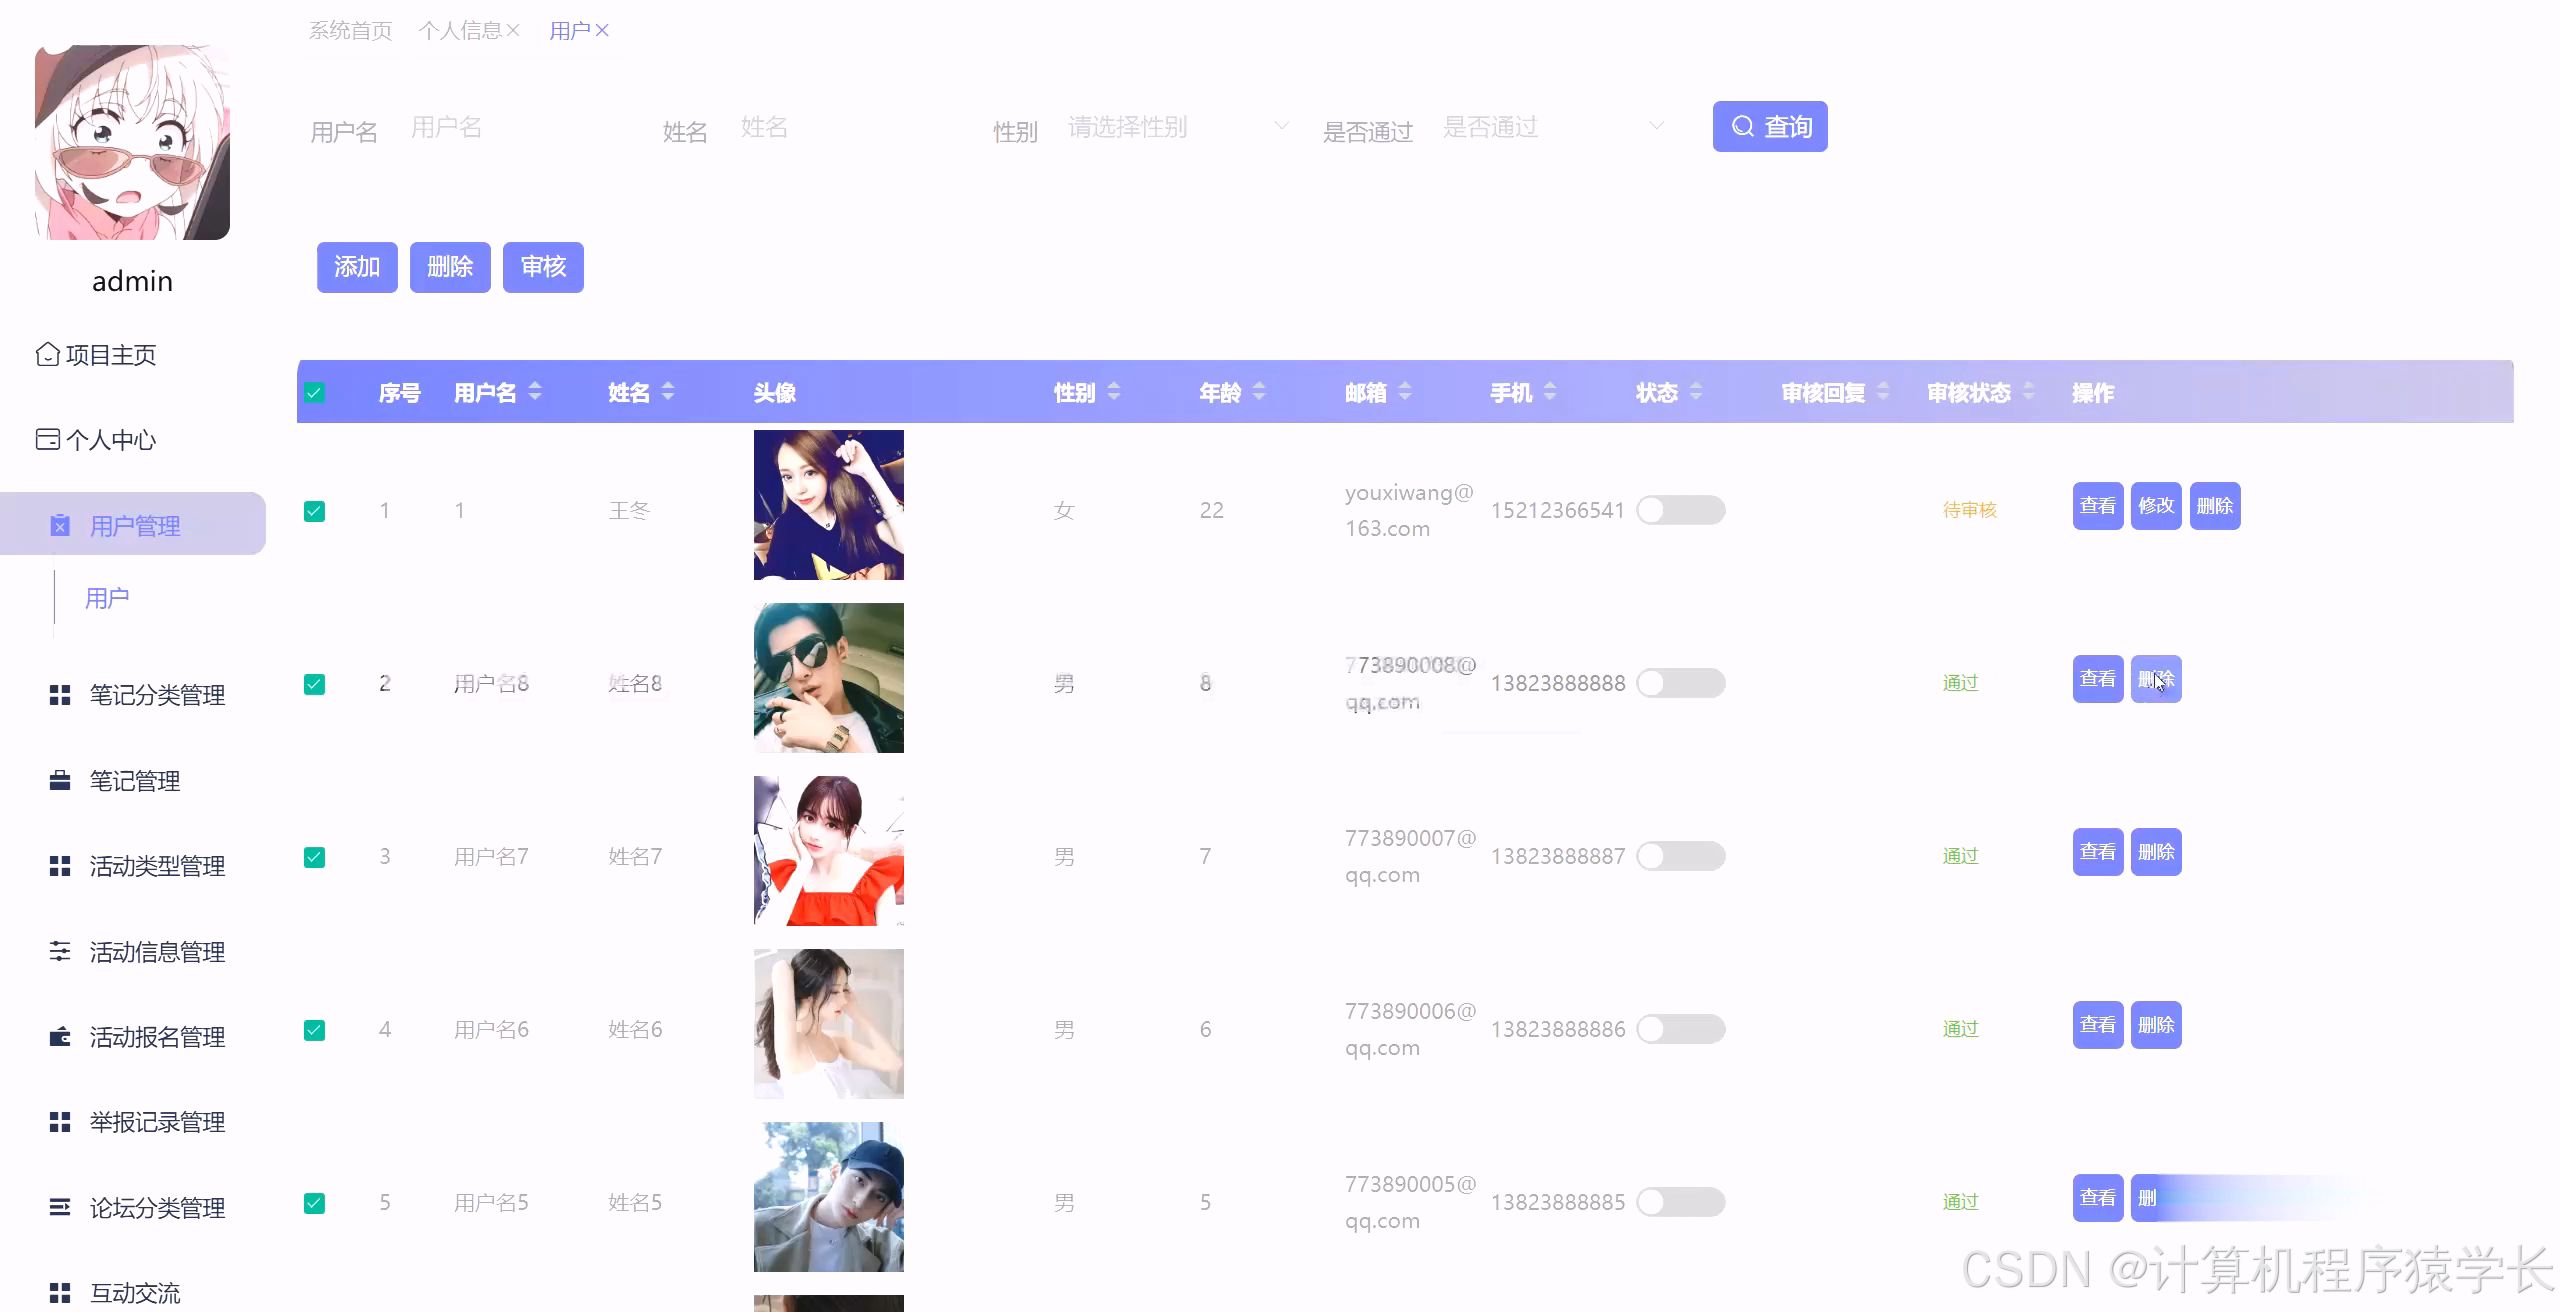Click the 添加 button

[x=356, y=267]
